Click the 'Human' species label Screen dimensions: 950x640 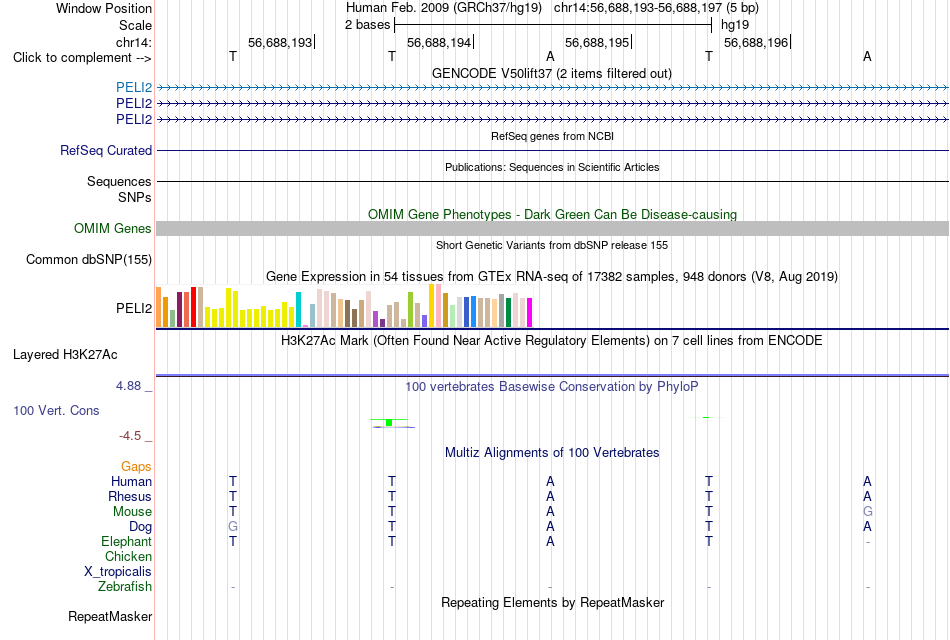click(131, 481)
